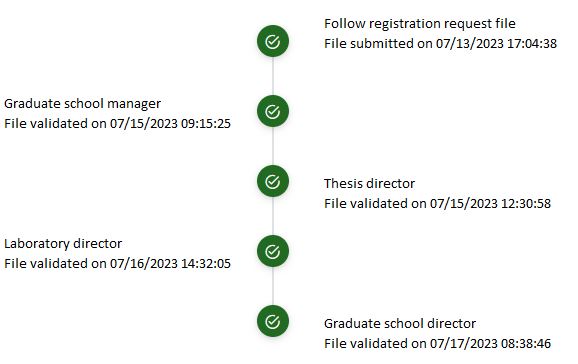Select 'File validated on 07/15/2023 12:30:58' text
The width and height of the screenshot is (578, 364).
[x=437, y=204]
